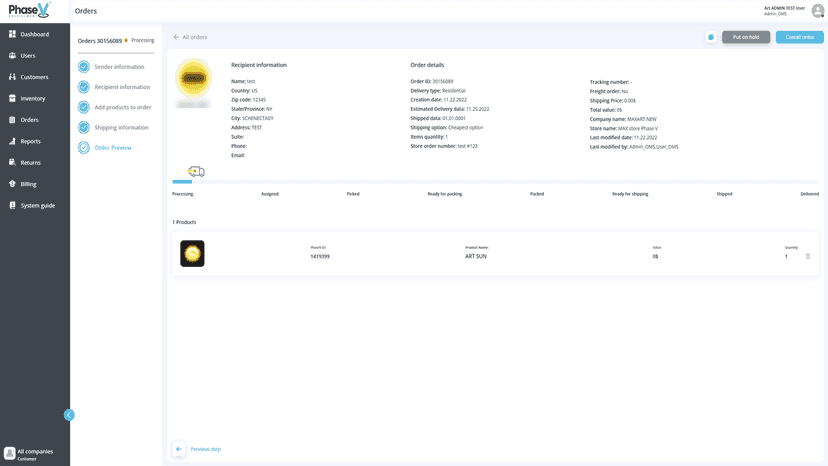Click the Company name MAXART NEW line
The width and height of the screenshot is (828, 466).
[x=623, y=119]
